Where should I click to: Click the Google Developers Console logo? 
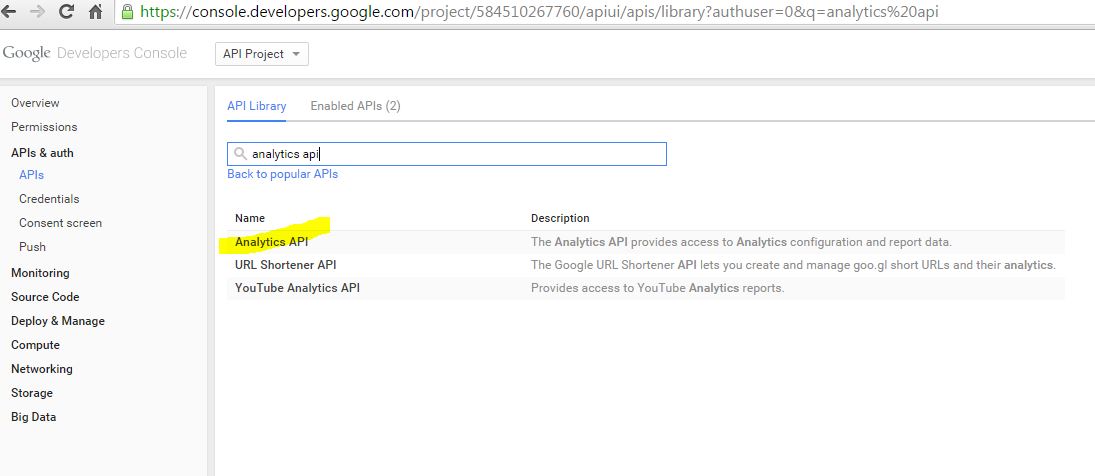tap(95, 54)
